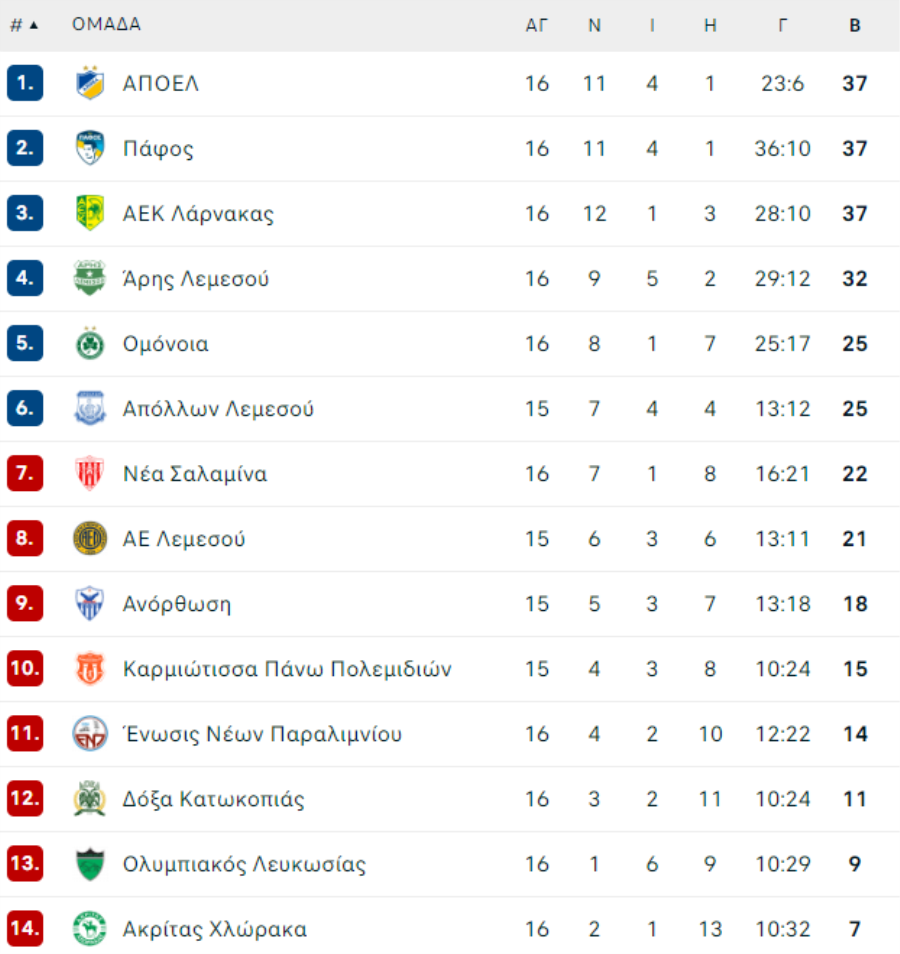The image size is (900, 954).
Task: Select the ΑΕ Λεμεσού round yellow logo
Action: (90, 538)
